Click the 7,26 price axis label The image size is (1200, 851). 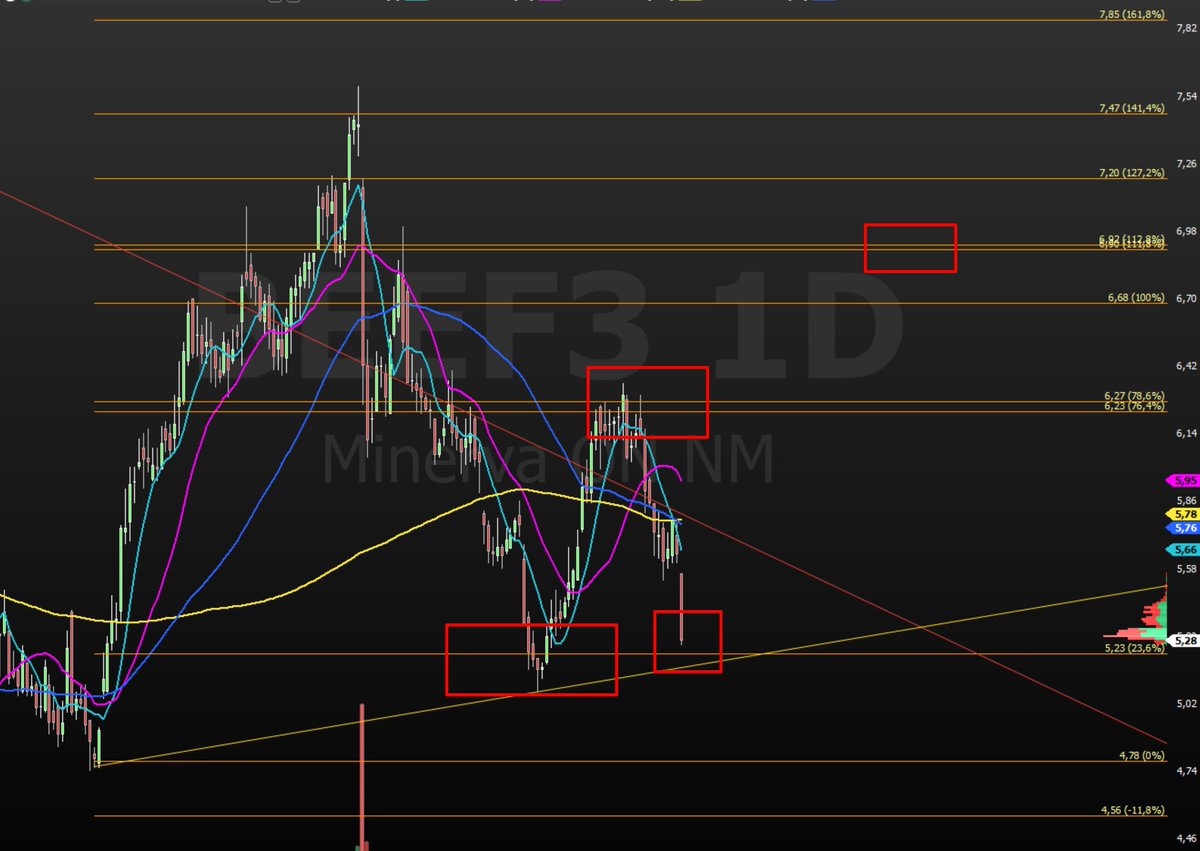coord(1187,163)
